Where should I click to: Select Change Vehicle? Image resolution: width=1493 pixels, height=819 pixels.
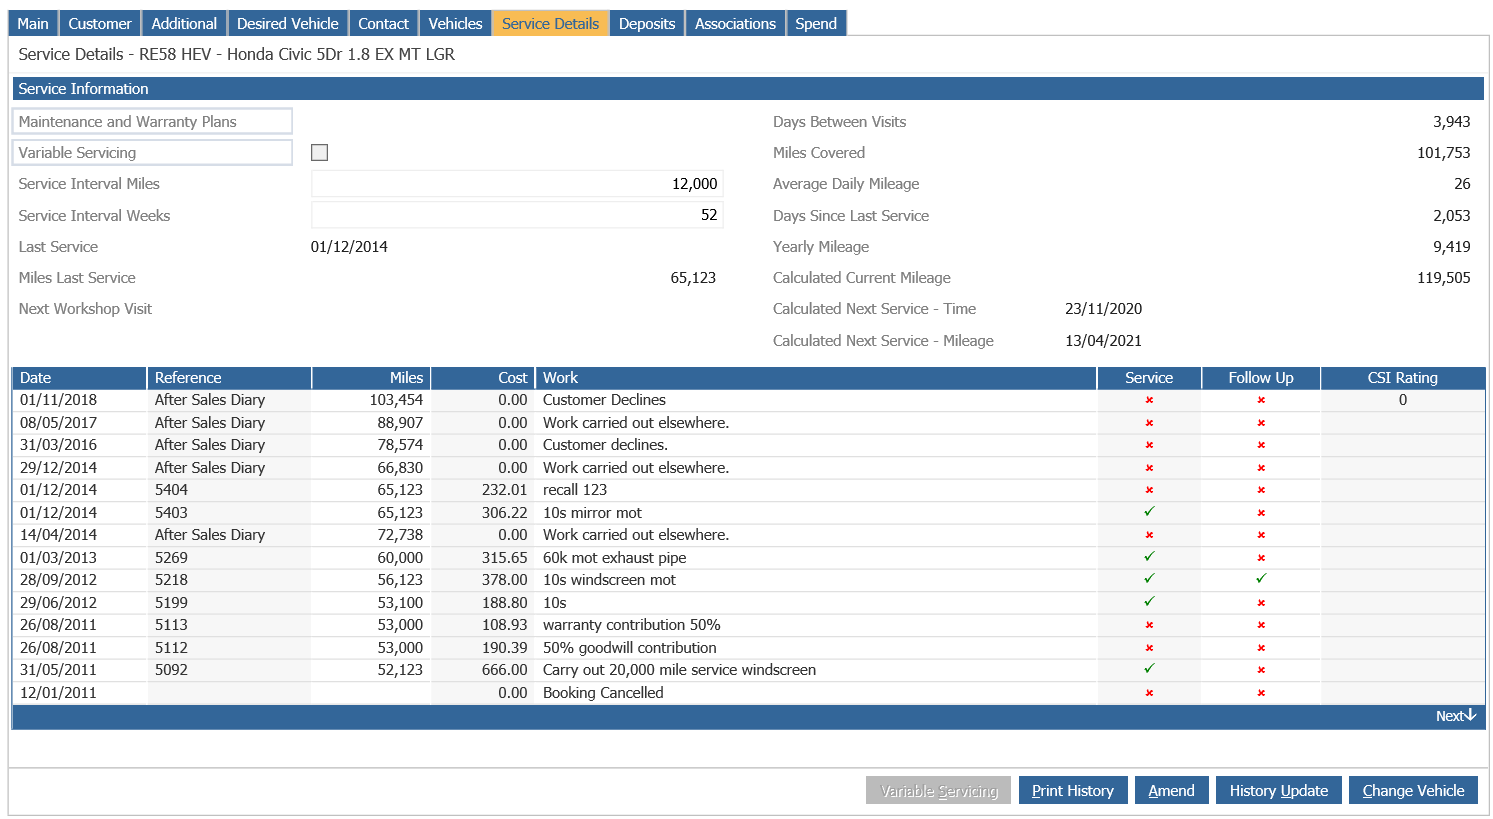pos(1413,790)
